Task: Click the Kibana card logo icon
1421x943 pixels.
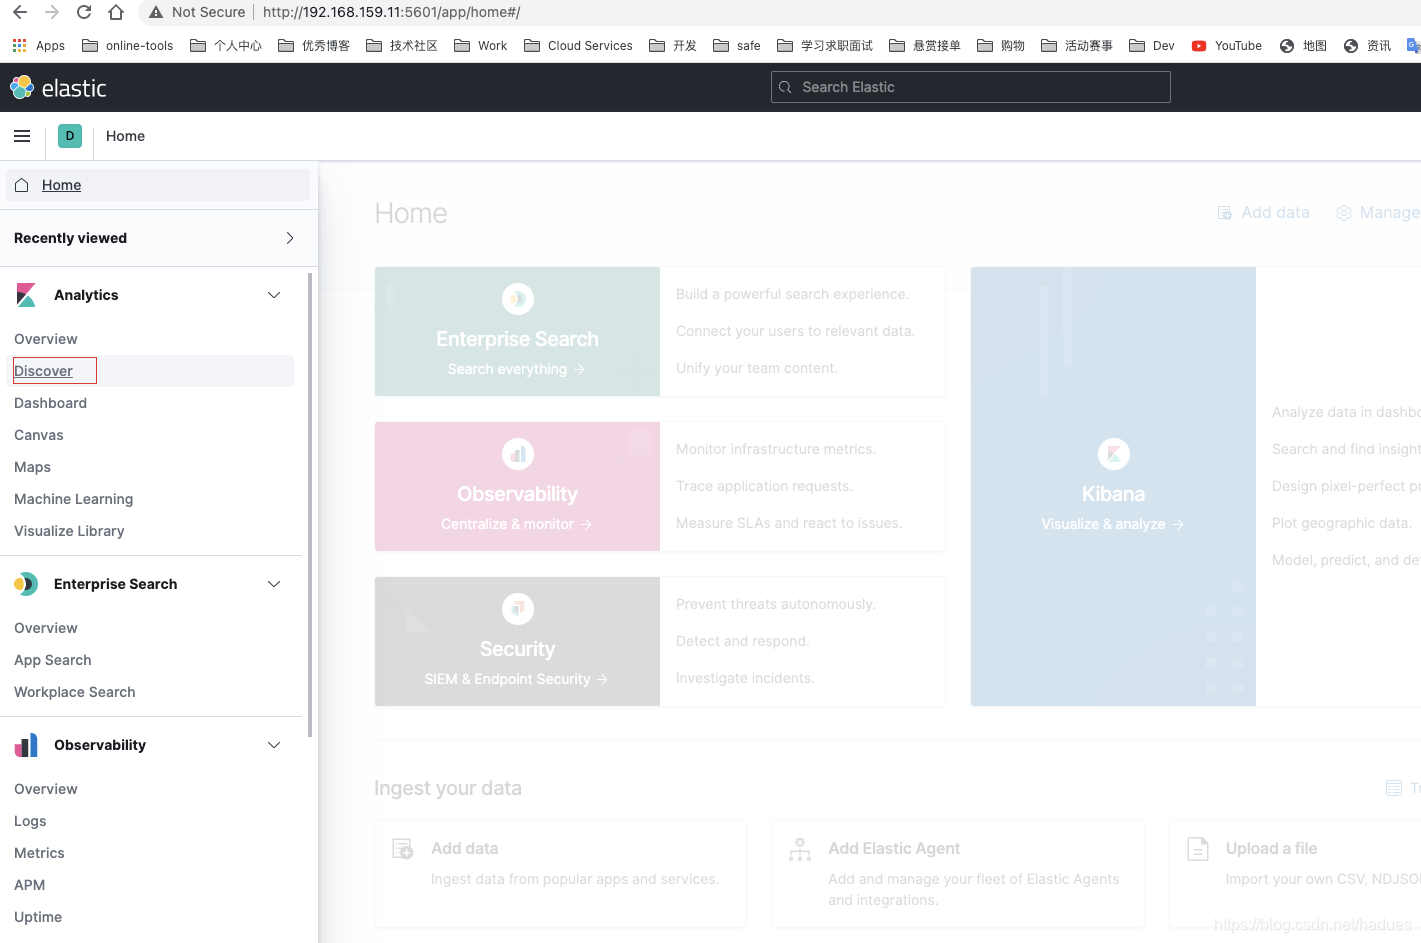Action: pos(1114,454)
